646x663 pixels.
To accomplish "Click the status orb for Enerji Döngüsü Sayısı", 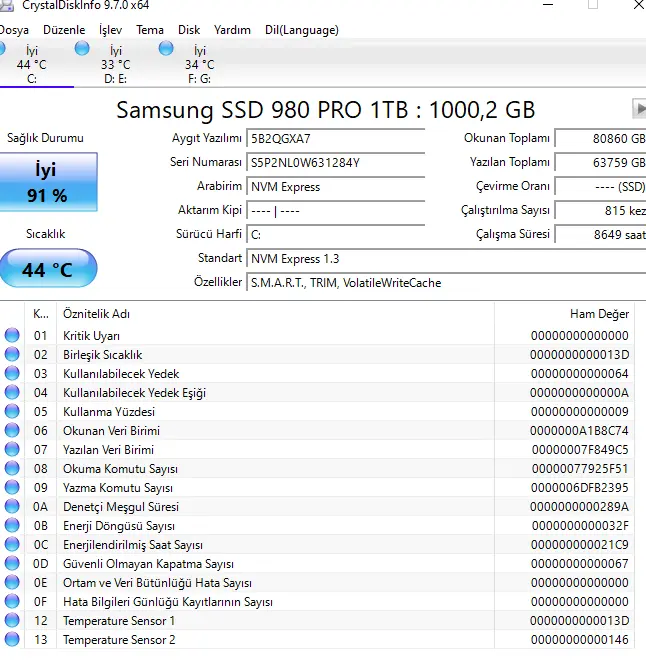I will point(12,526).
